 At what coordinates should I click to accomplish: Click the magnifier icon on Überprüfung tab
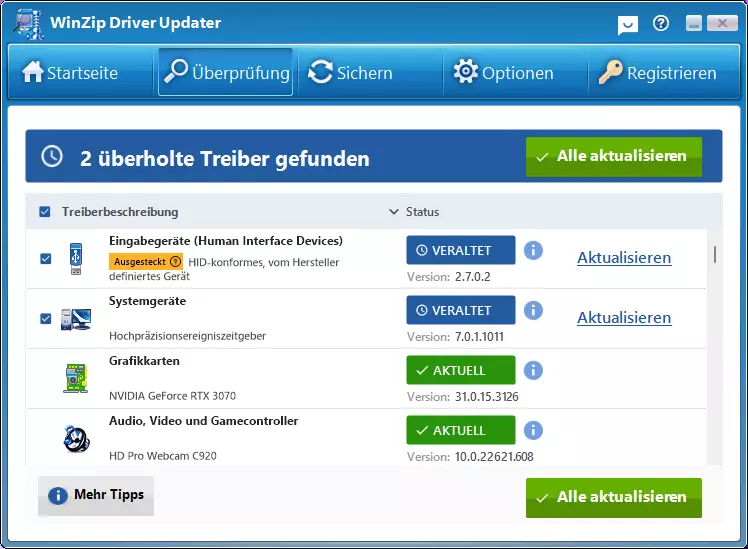pos(176,72)
